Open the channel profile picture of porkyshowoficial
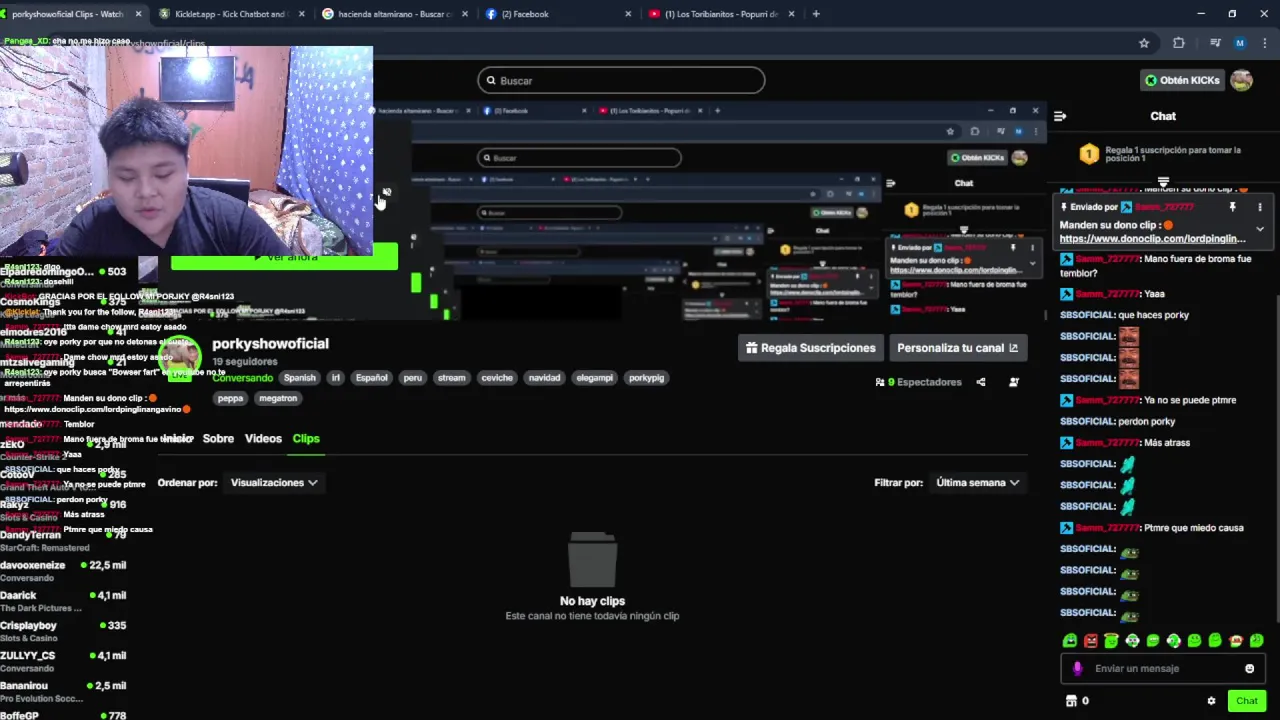 point(181,358)
